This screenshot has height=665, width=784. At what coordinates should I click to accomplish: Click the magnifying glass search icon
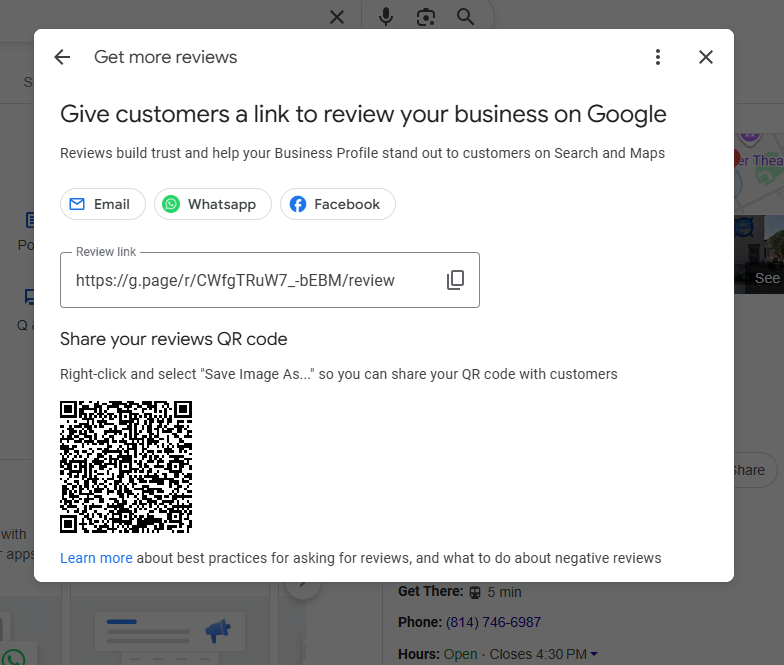pyautogui.click(x=465, y=17)
